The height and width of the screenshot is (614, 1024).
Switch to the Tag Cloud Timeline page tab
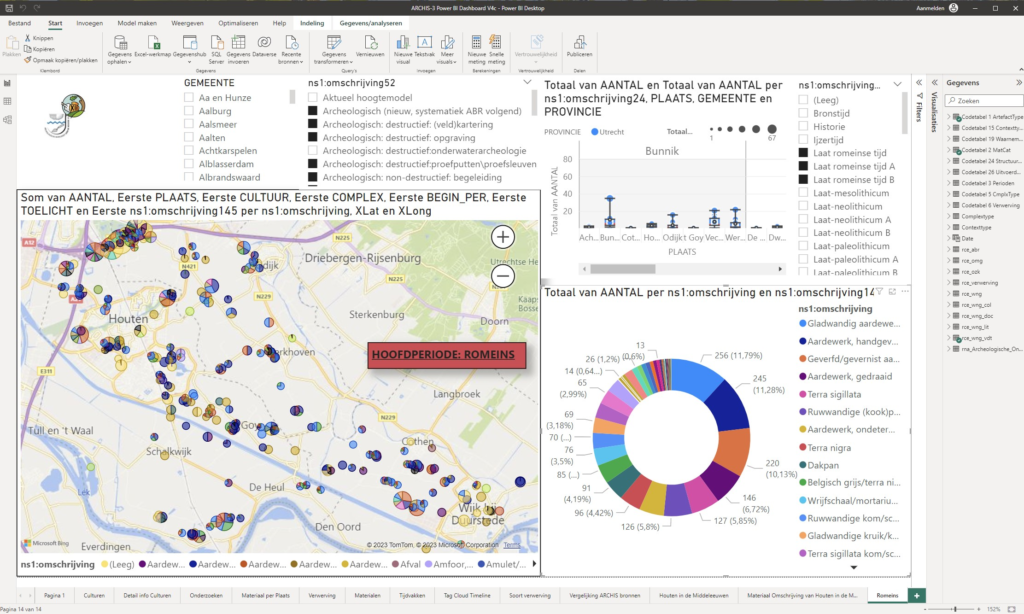[x=468, y=595]
